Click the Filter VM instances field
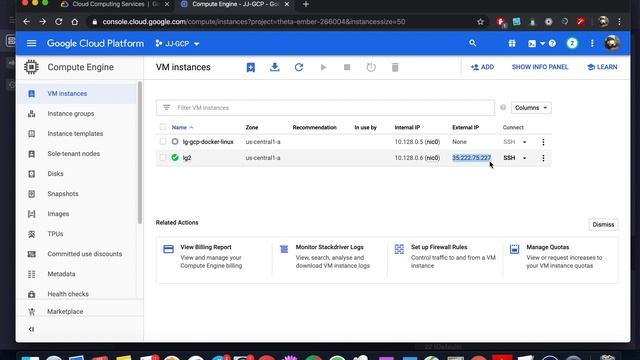The image size is (640, 360). coord(325,108)
